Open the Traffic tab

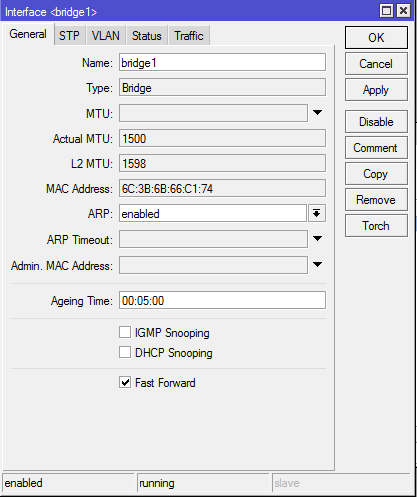click(x=189, y=36)
